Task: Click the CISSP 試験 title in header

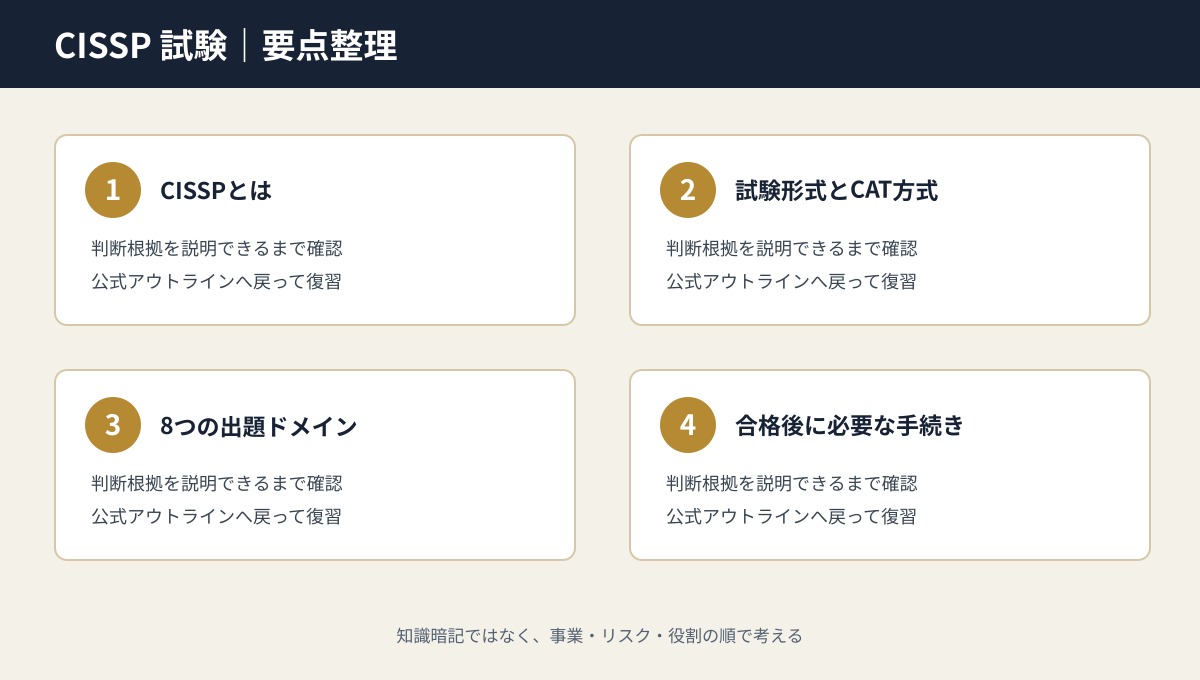Action: [141, 45]
